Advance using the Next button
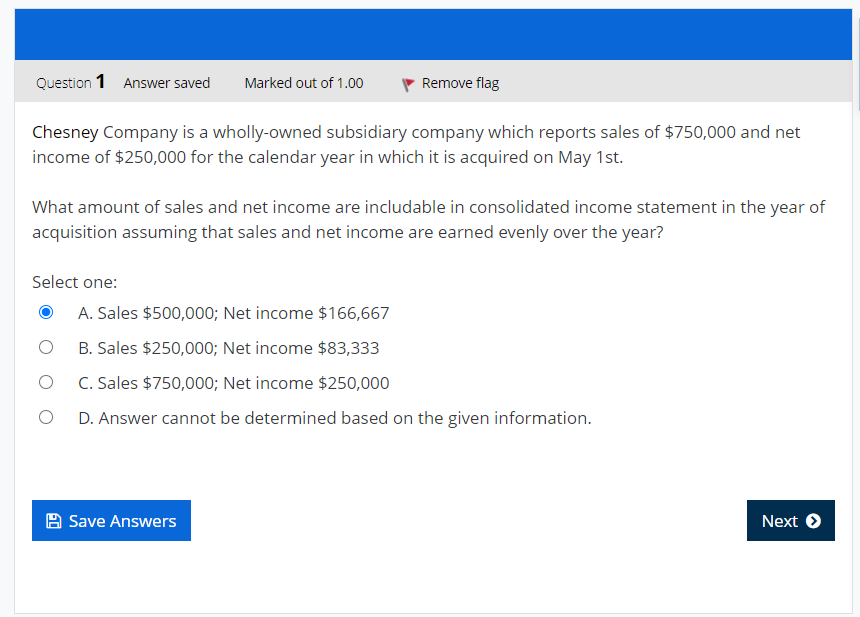This screenshot has height=617, width=860. click(x=790, y=520)
